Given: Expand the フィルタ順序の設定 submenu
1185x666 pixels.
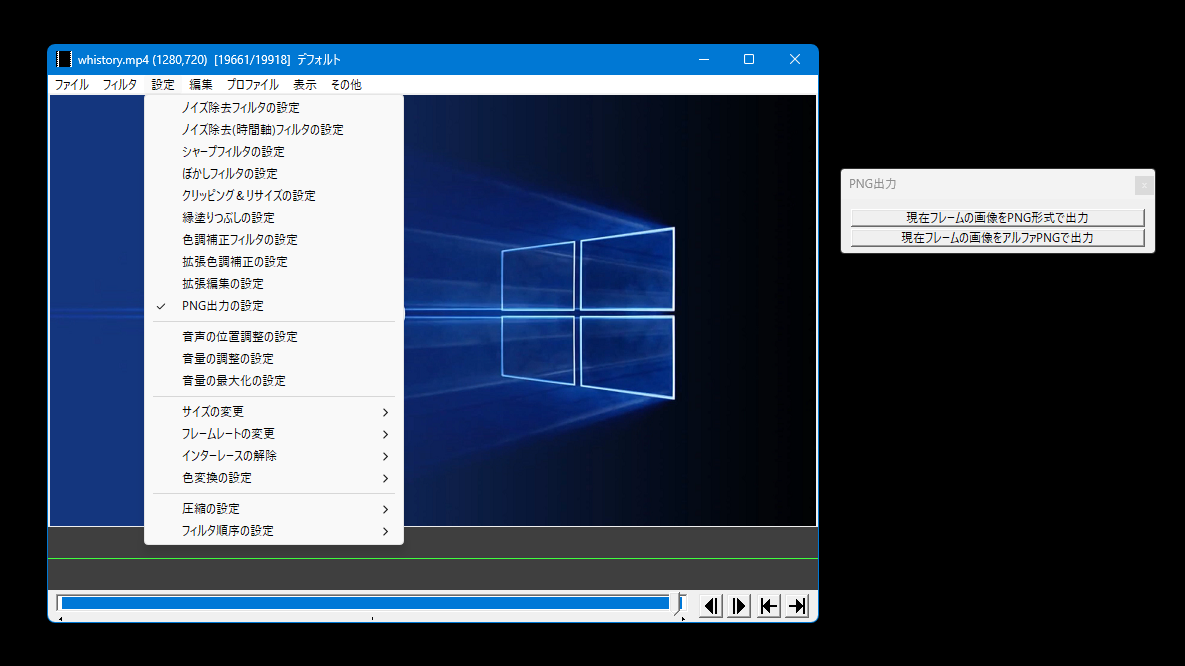Looking at the screenshot, I should (x=274, y=531).
